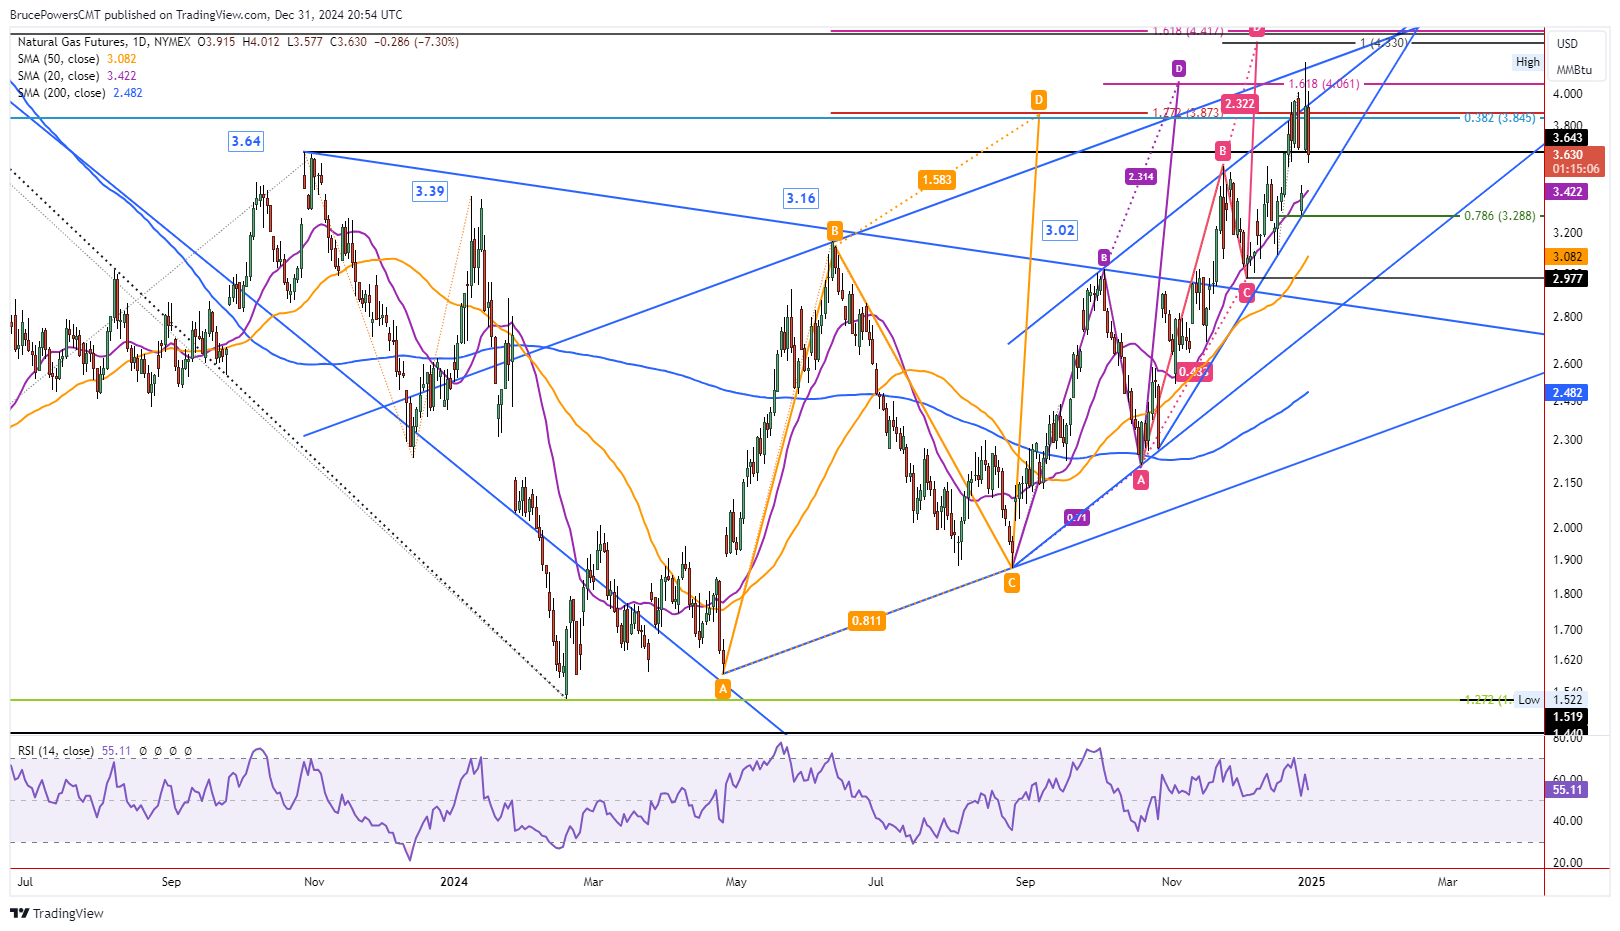Select the orange ABCD point D marker
Screen dimensions: 1620x931
(1039, 100)
